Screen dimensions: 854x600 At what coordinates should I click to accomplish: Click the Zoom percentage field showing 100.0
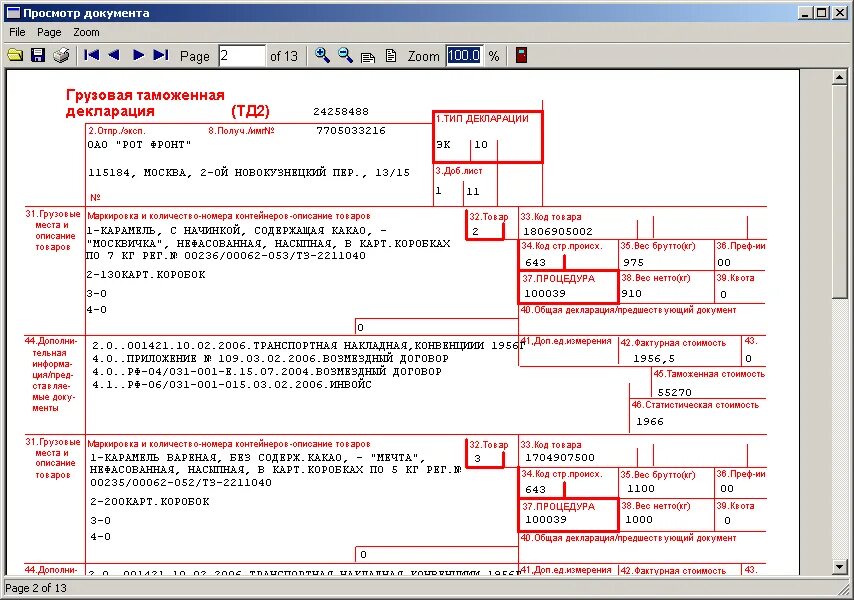pos(464,56)
